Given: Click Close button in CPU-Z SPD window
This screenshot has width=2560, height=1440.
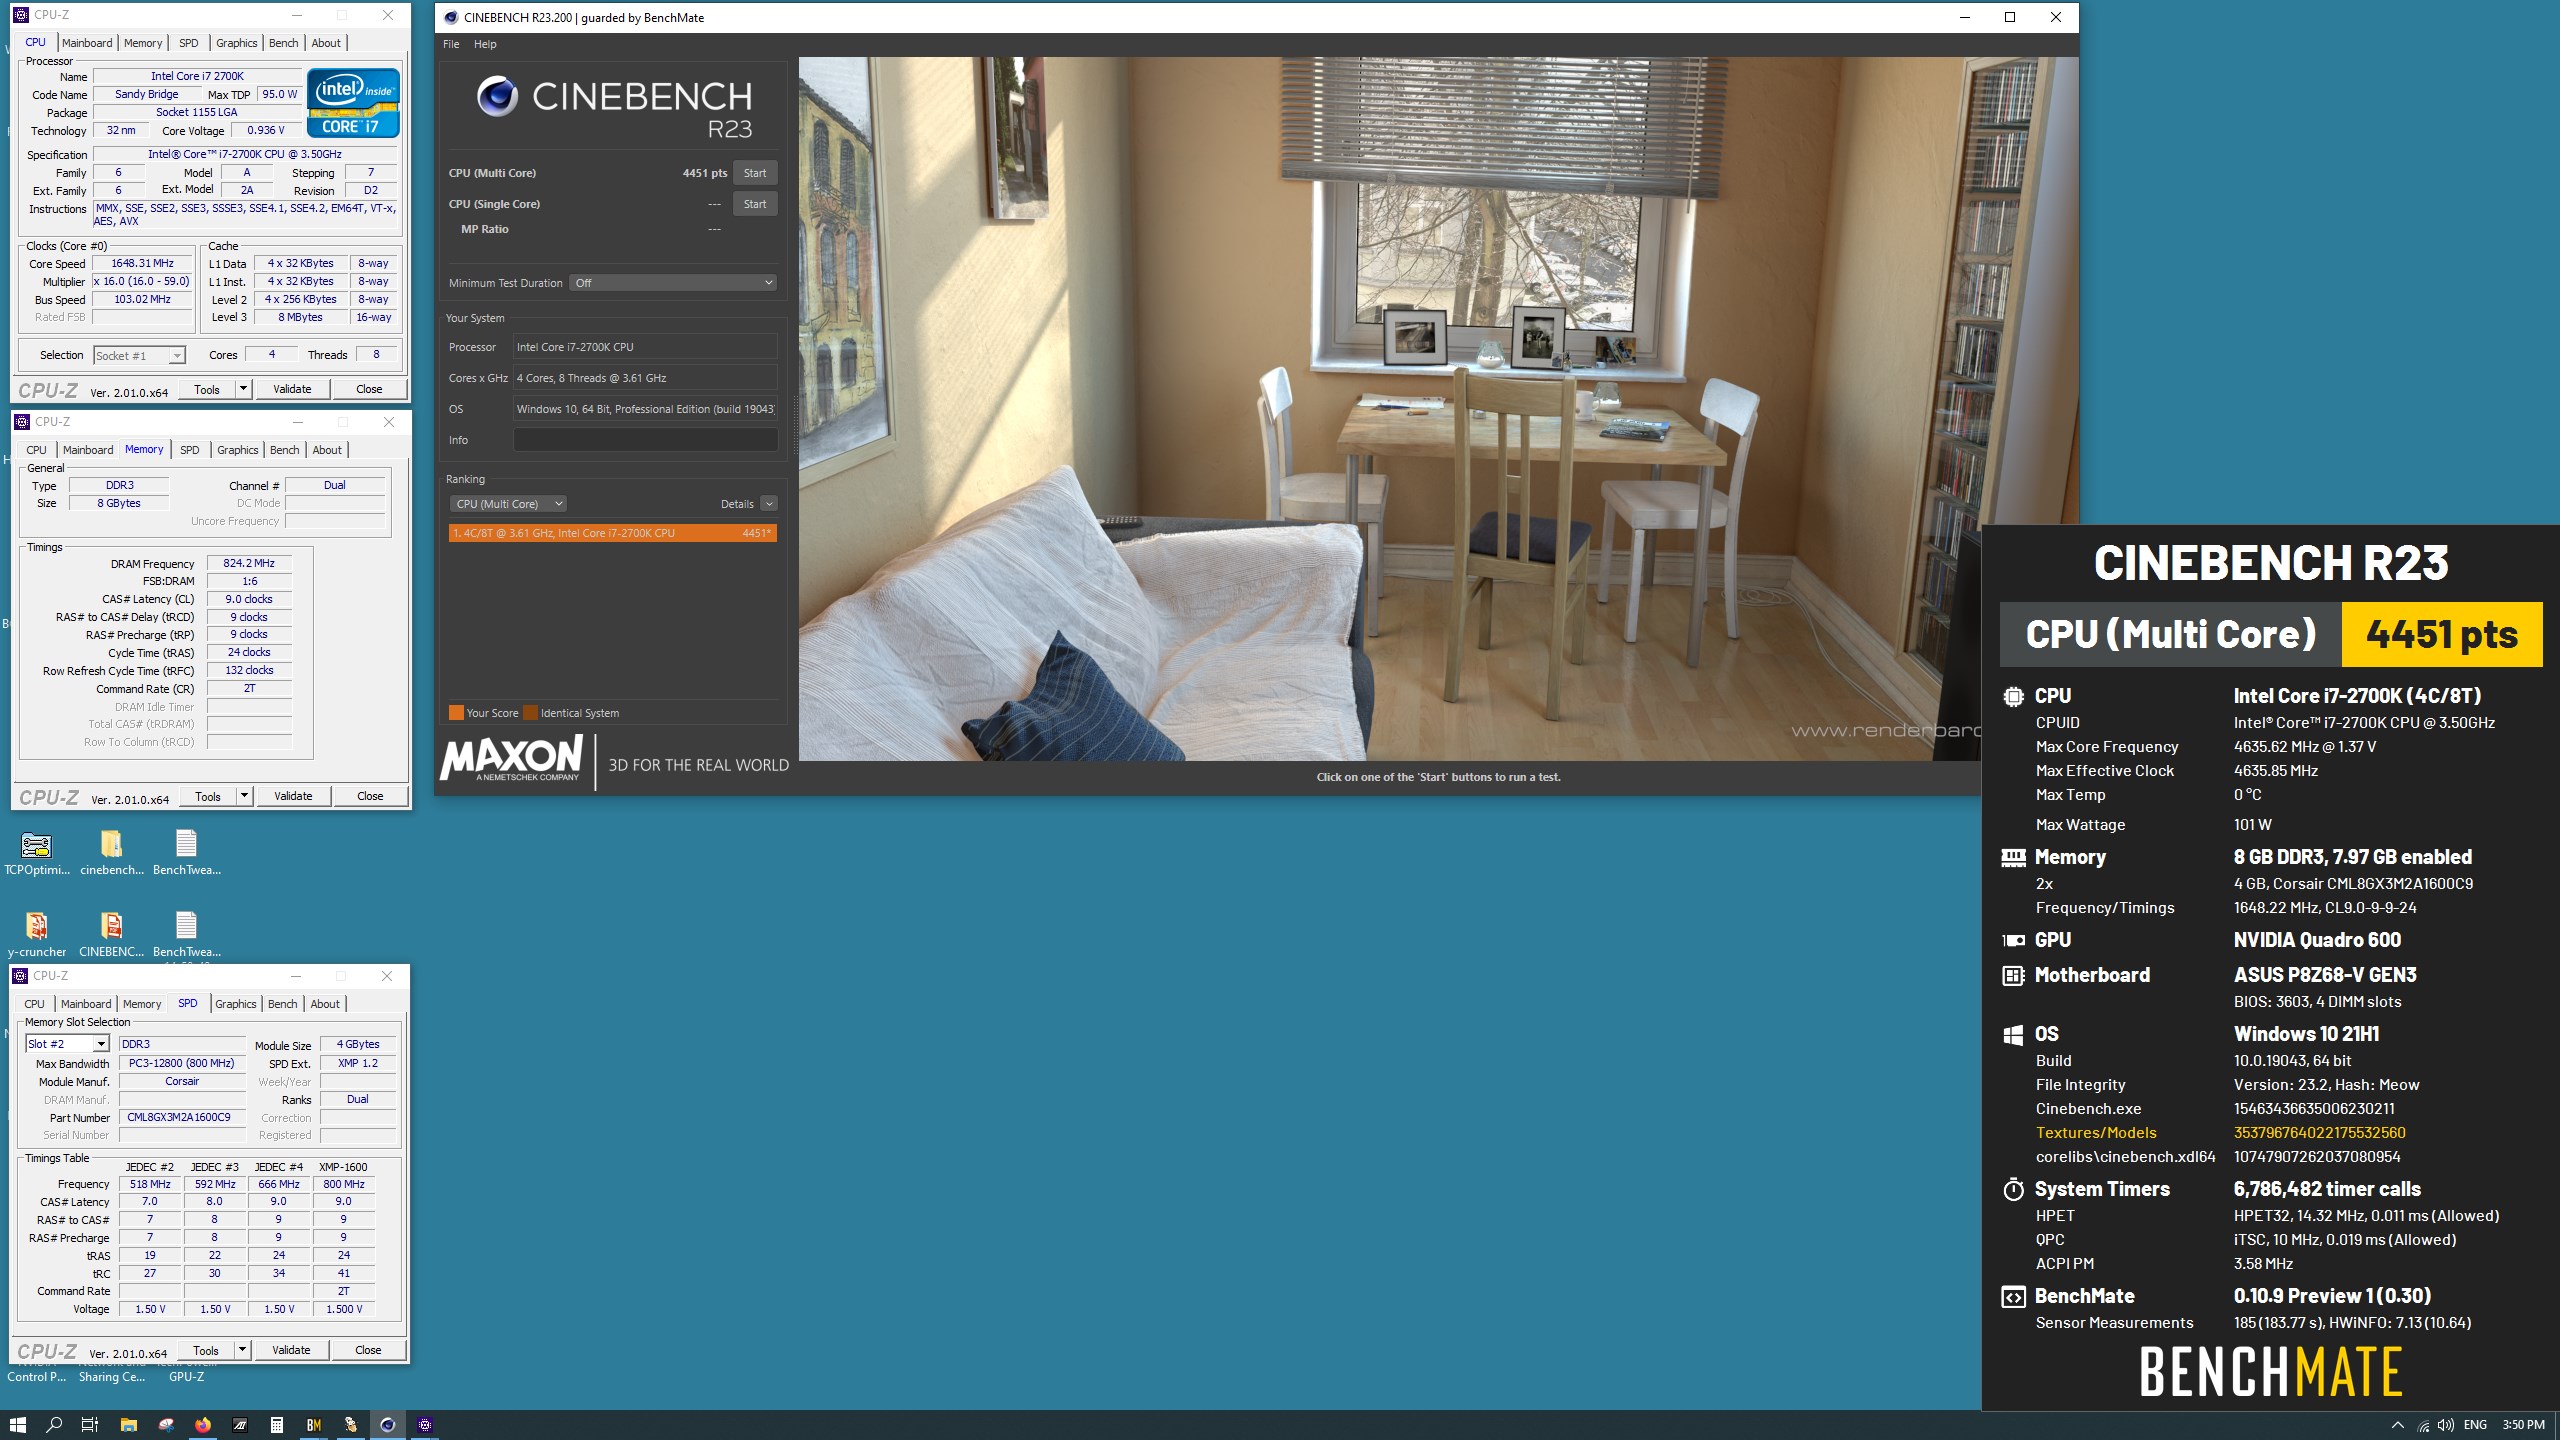Looking at the screenshot, I should click(x=368, y=1350).
